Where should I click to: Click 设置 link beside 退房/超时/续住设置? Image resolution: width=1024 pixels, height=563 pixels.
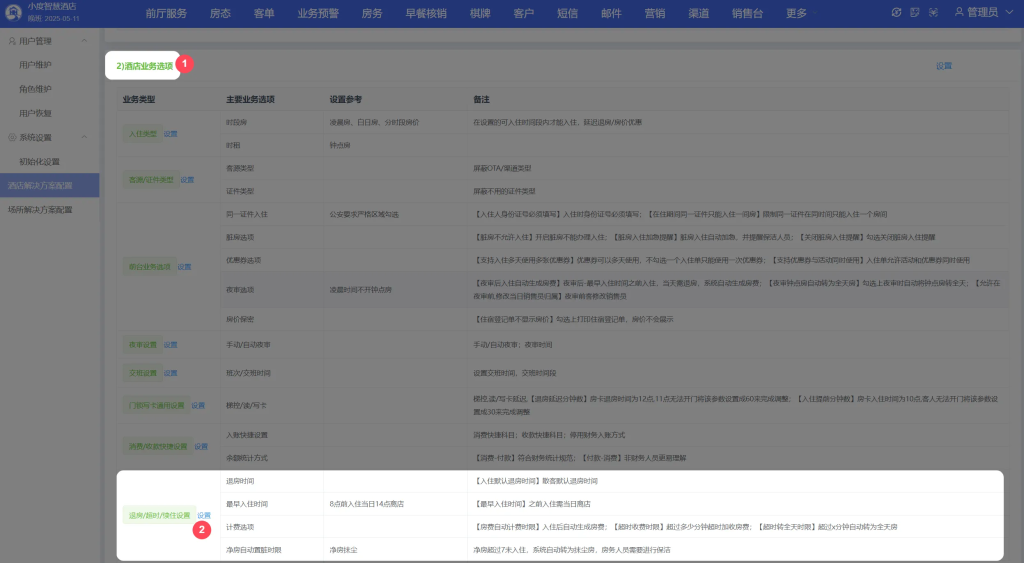pos(204,516)
